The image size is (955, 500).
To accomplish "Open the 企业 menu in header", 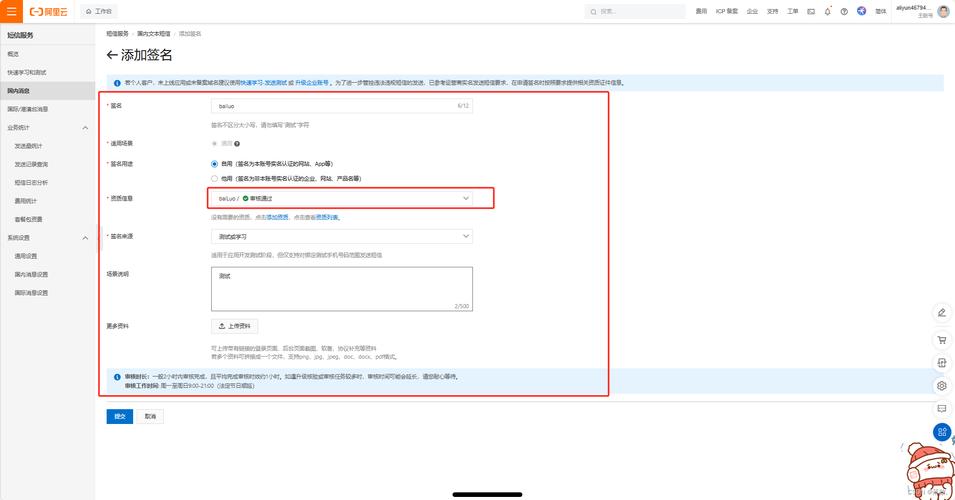I will click(x=752, y=11).
